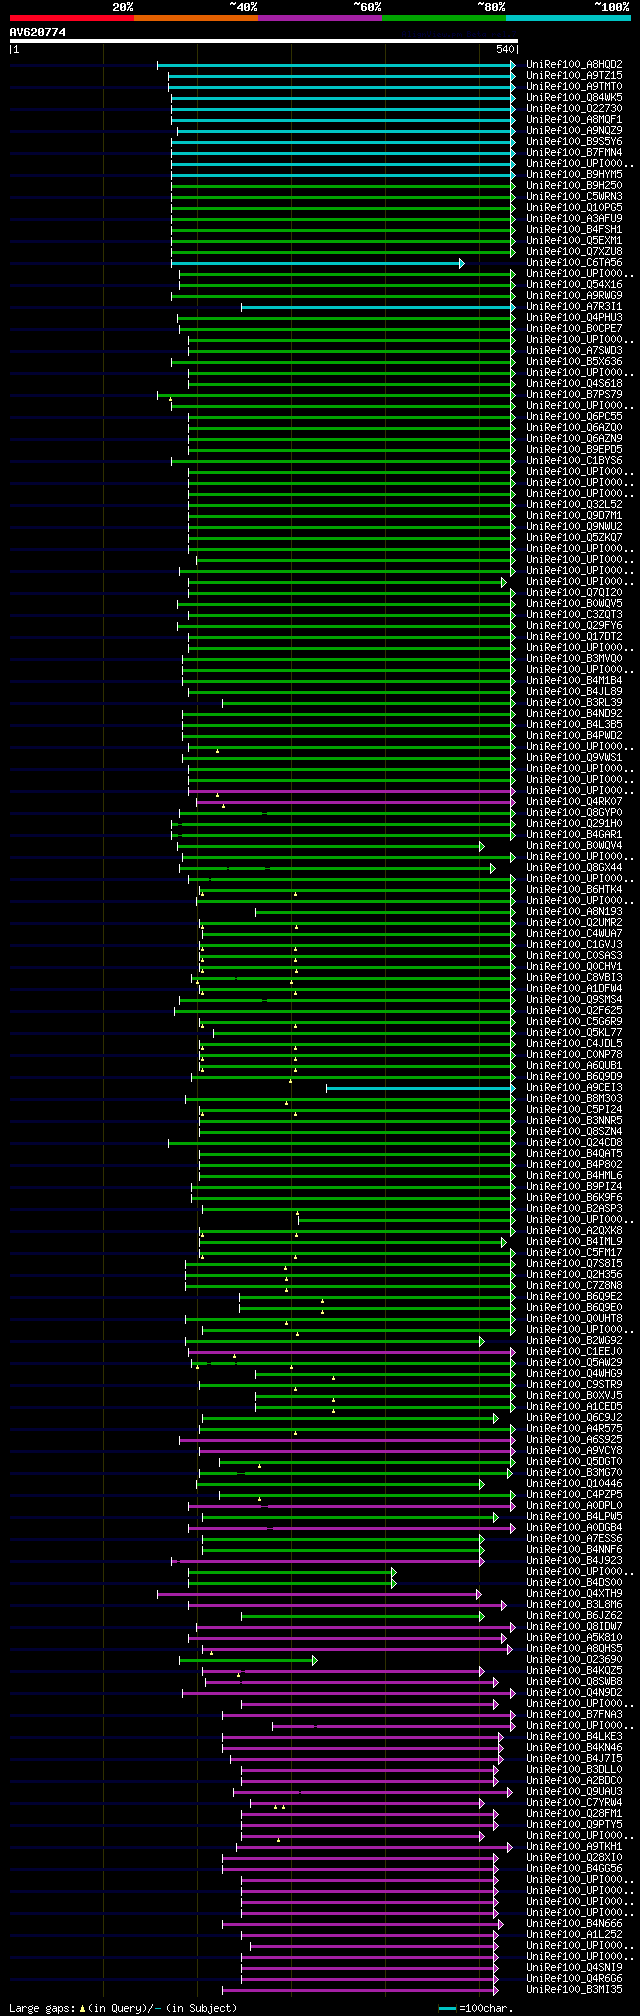Screen dimensions: 640x2016
Task: Select label UniRef100_B5X636
Action: 574,362
